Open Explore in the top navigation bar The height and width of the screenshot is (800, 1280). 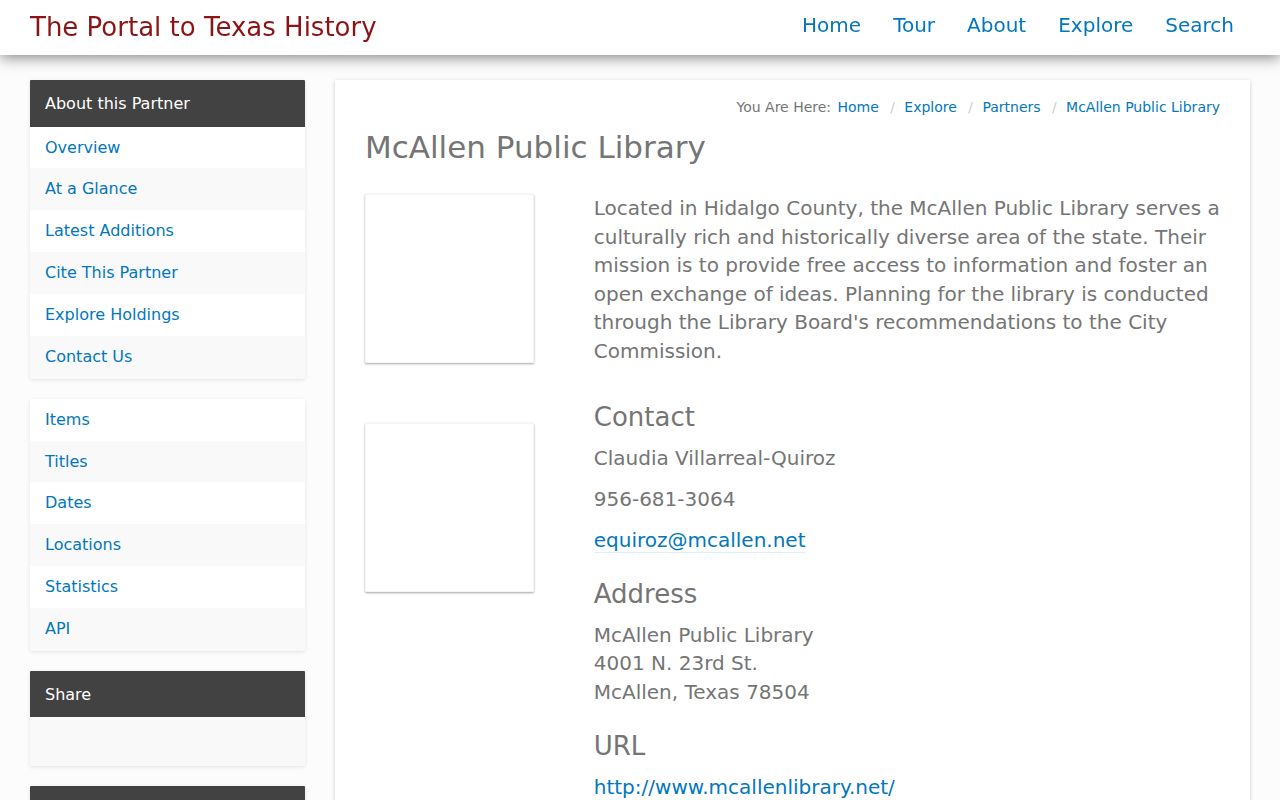coord(1095,25)
